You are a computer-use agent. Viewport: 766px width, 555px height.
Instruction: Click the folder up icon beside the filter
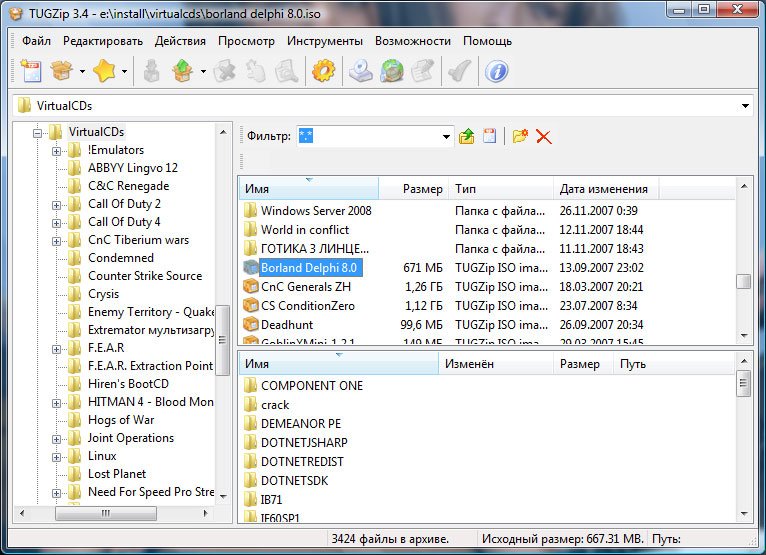(467, 136)
